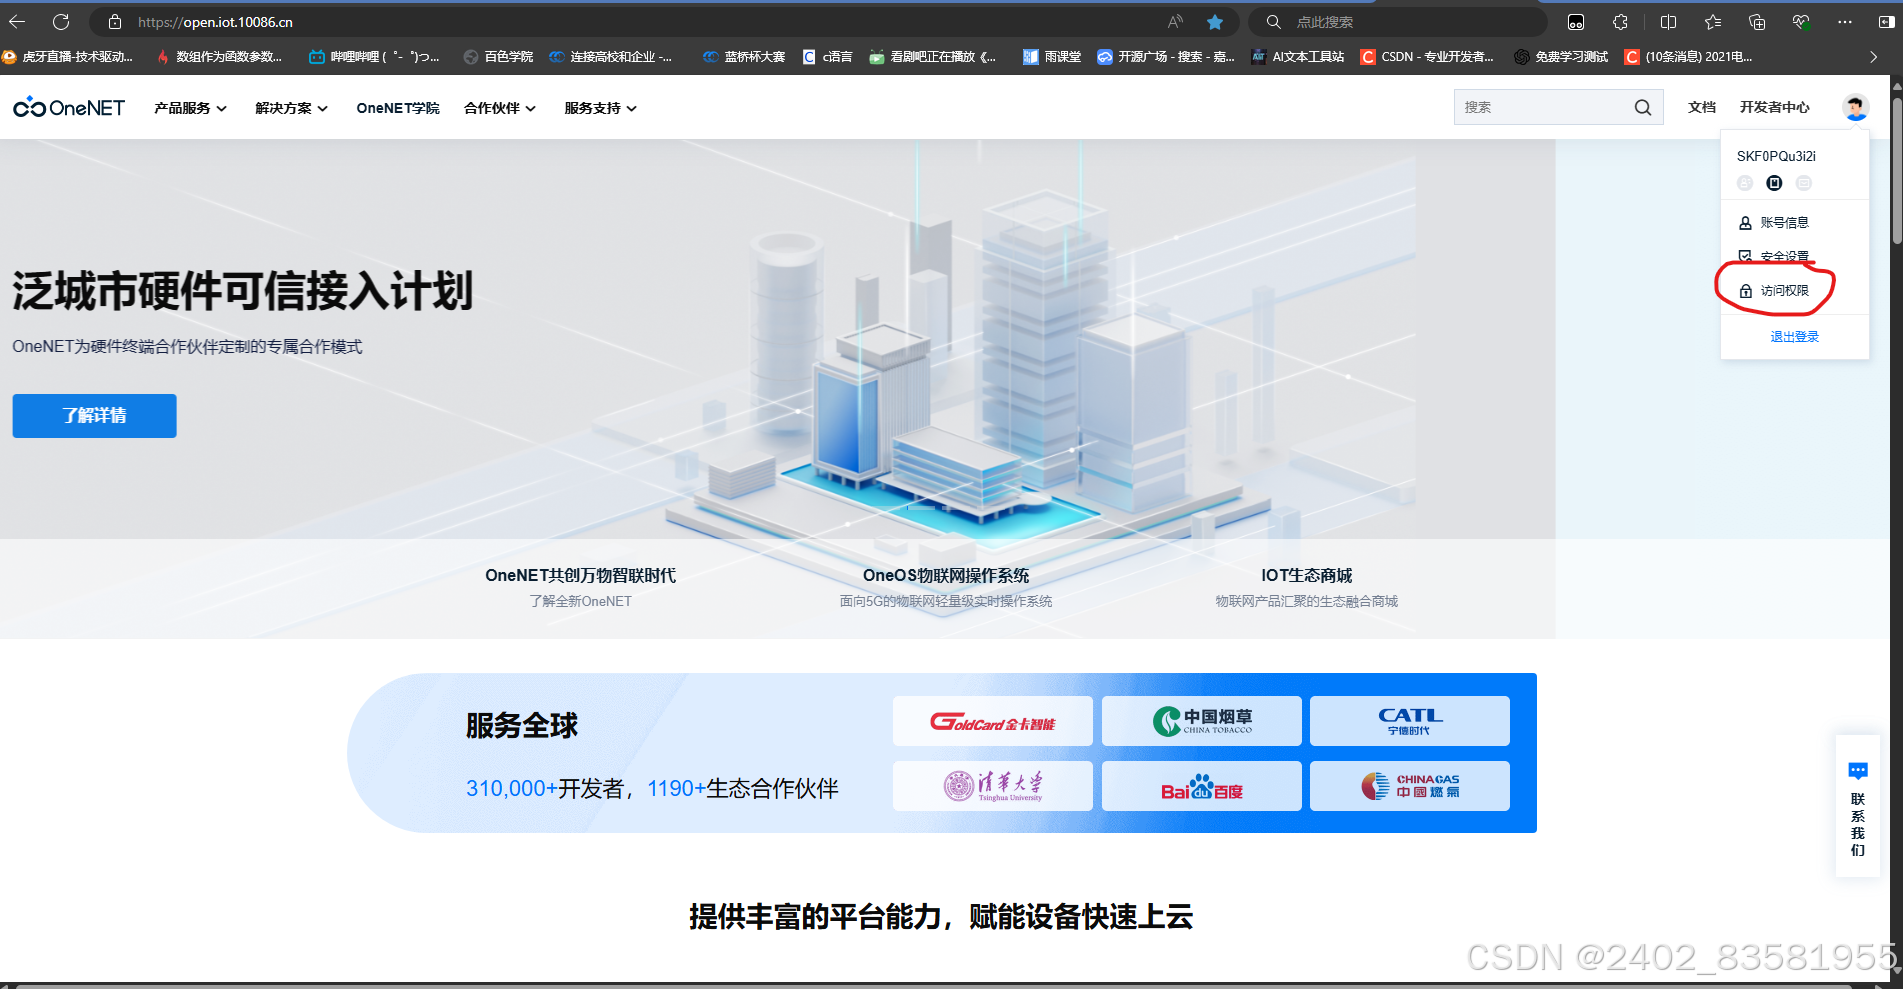Click the Tsinghua University logo card
Viewport: 1903px width, 989px height.
click(993, 786)
